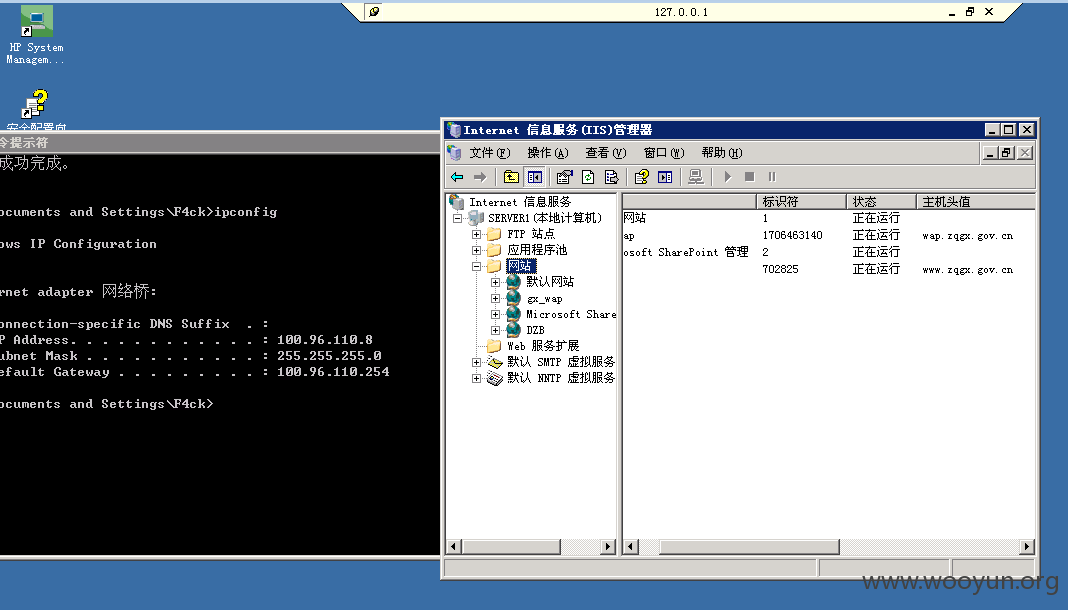The height and width of the screenshot is (610, 1068).
Task: Select list row with identifier 702825
Action: coord(828,270)
